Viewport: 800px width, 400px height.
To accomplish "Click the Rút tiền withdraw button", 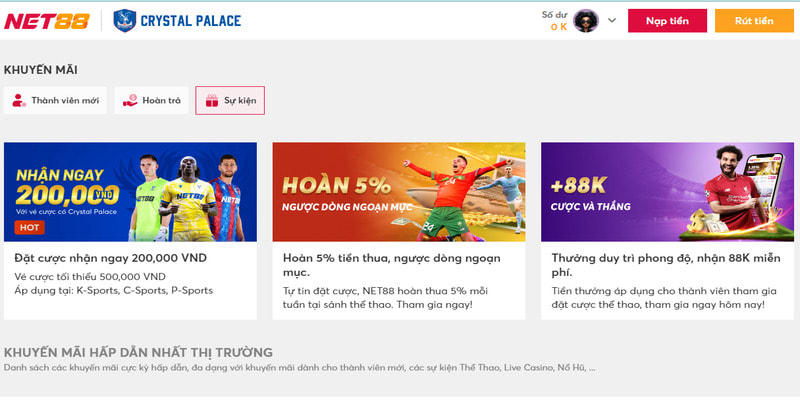I will tap(754, 21).
